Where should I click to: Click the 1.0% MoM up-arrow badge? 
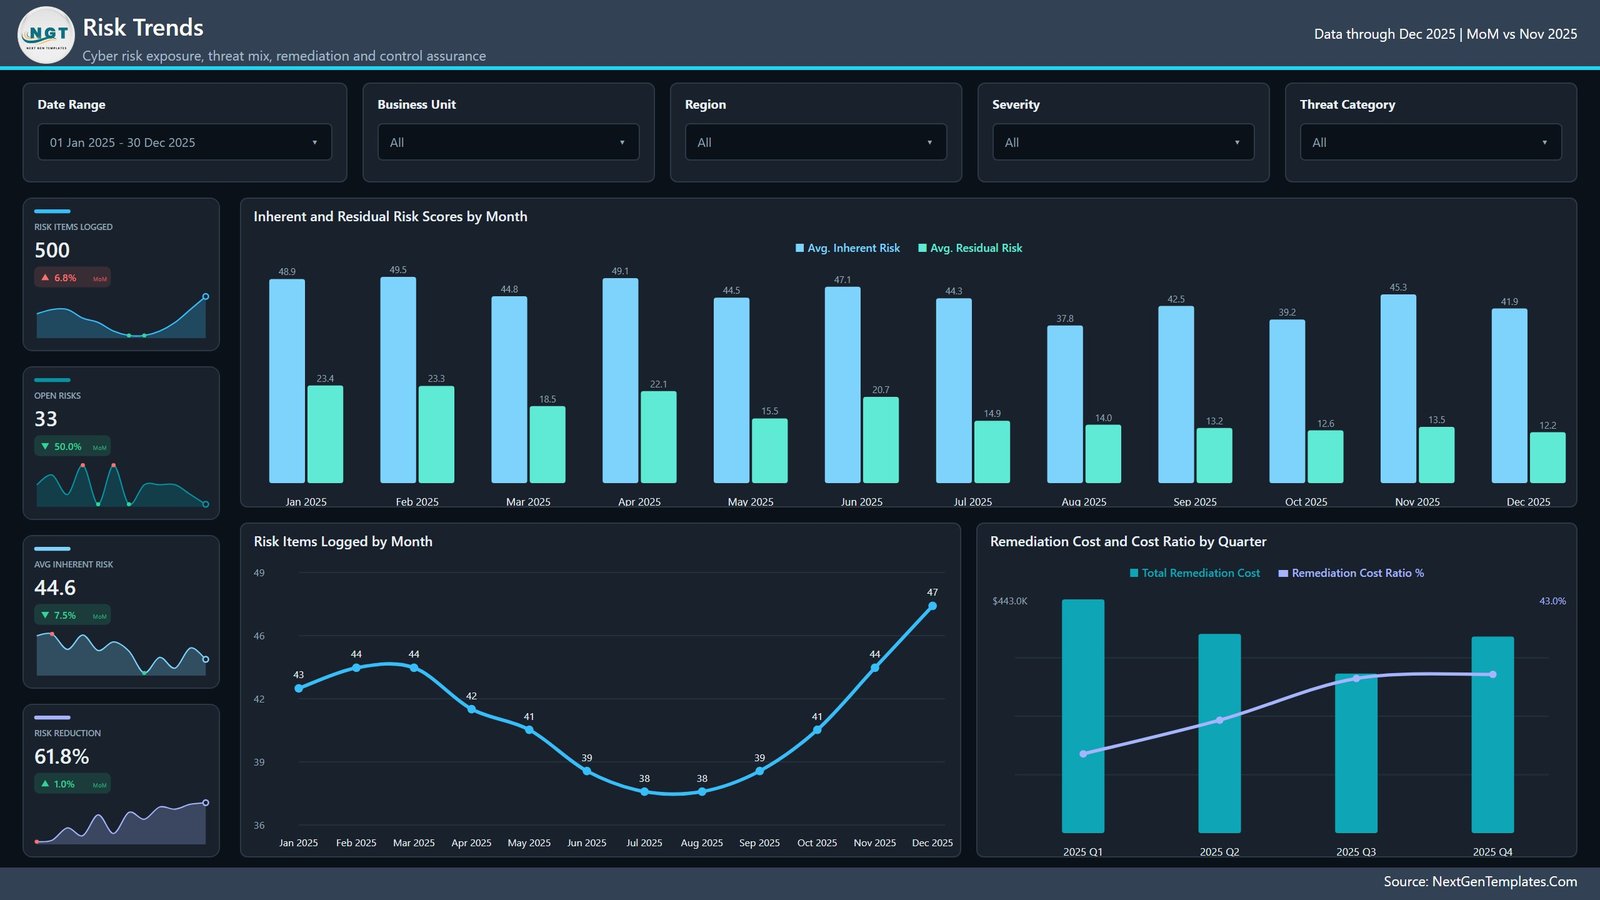[72, 785]
